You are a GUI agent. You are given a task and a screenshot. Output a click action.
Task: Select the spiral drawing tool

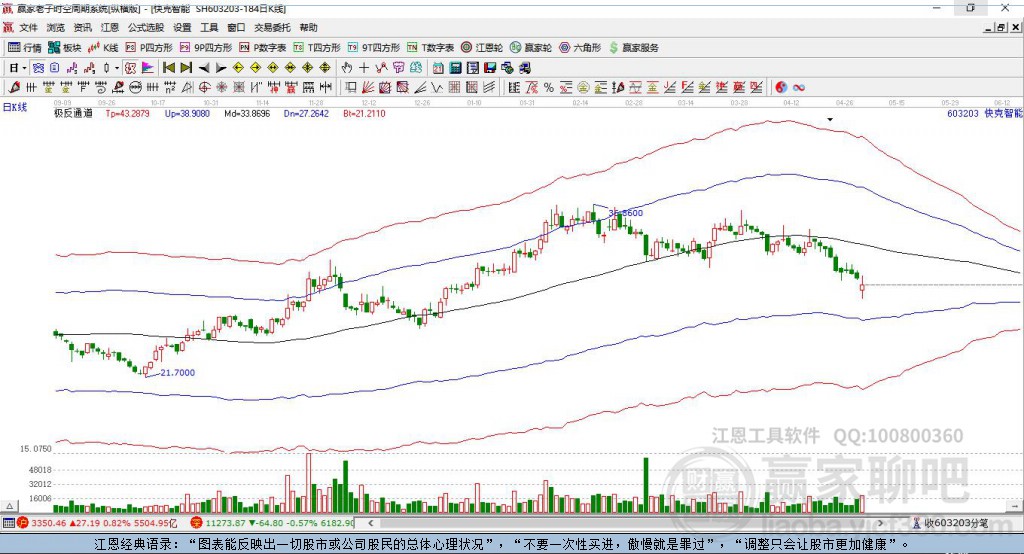tap(101, 88)
